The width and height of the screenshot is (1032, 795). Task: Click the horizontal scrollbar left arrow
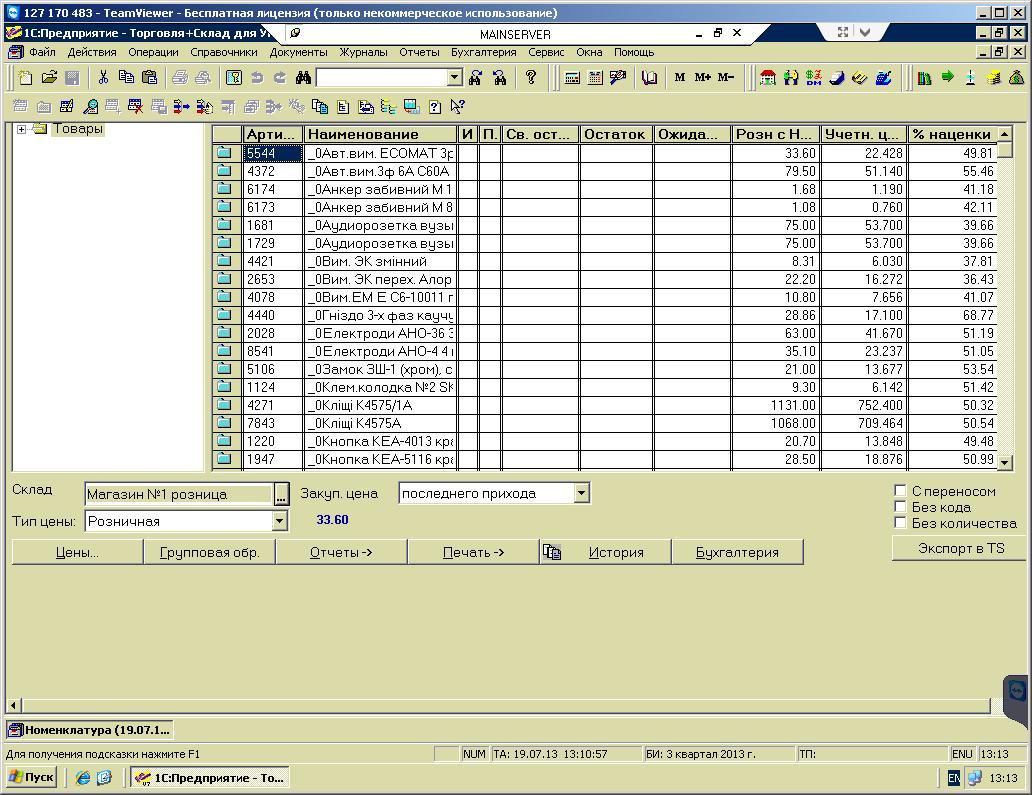coord(13,705)
